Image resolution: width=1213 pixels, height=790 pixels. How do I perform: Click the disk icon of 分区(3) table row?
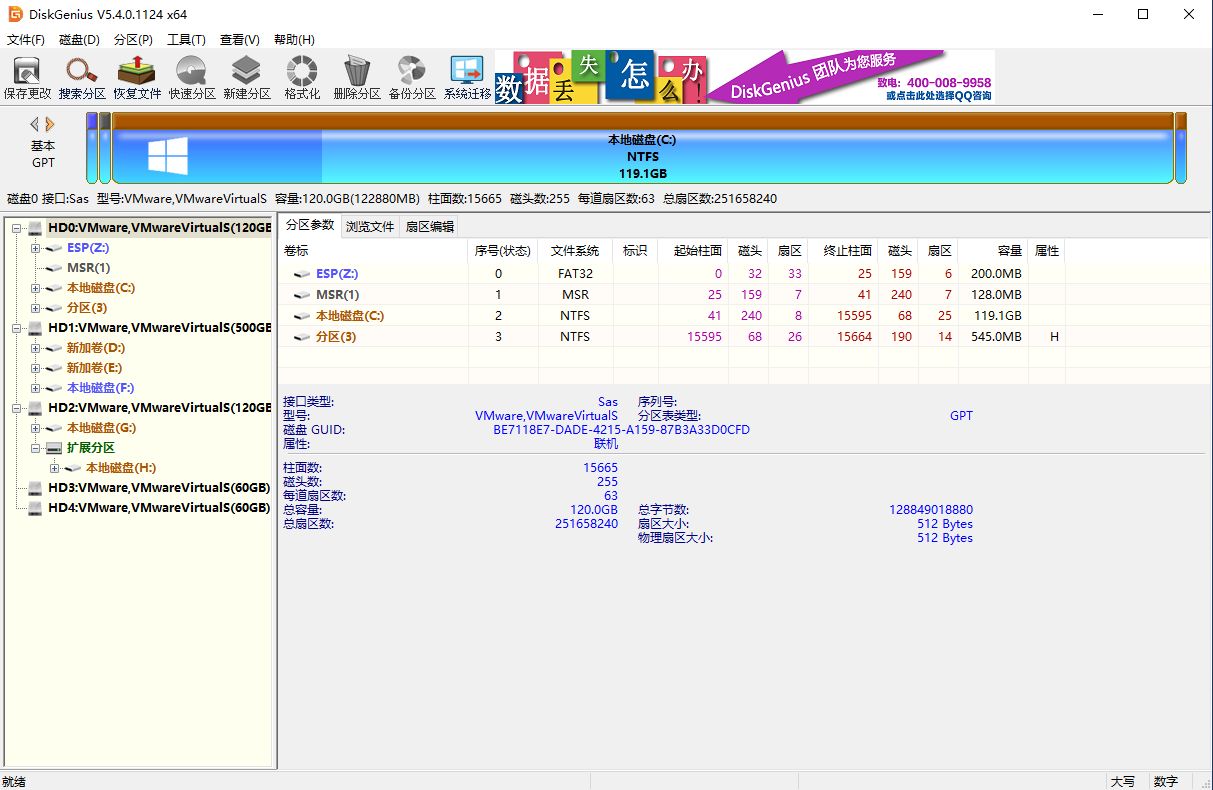(302, 337)
